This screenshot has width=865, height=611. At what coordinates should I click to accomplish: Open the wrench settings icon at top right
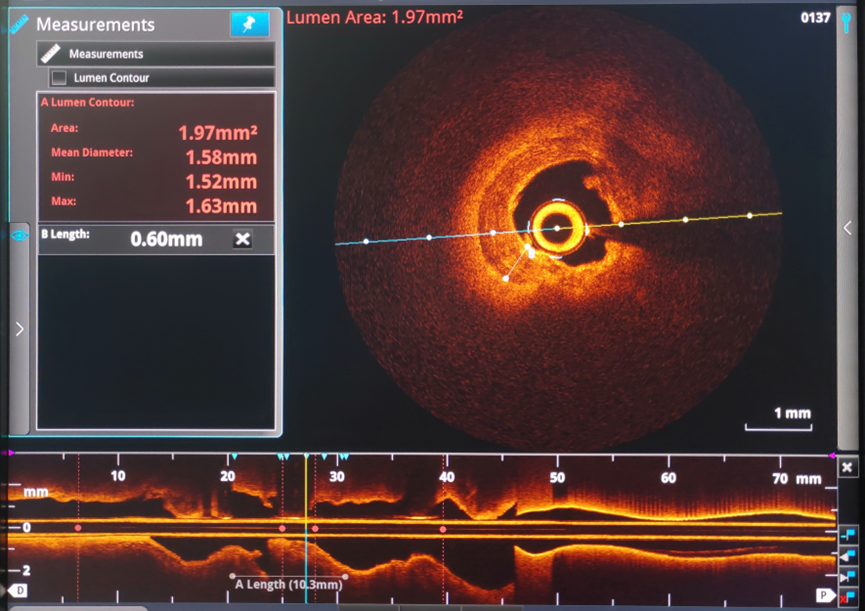848,20
